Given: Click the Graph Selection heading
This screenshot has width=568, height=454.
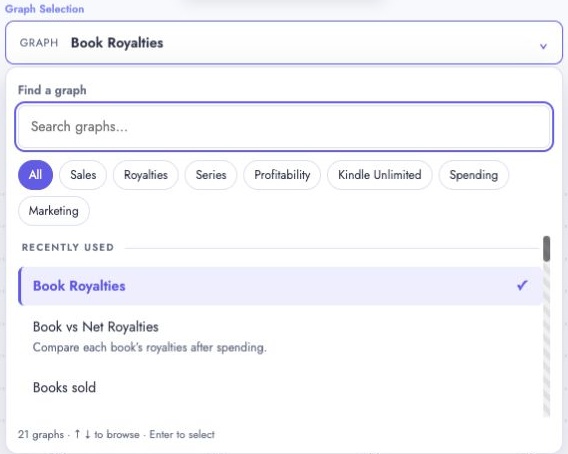Looking at the screenshot, I should pos(44,9).
